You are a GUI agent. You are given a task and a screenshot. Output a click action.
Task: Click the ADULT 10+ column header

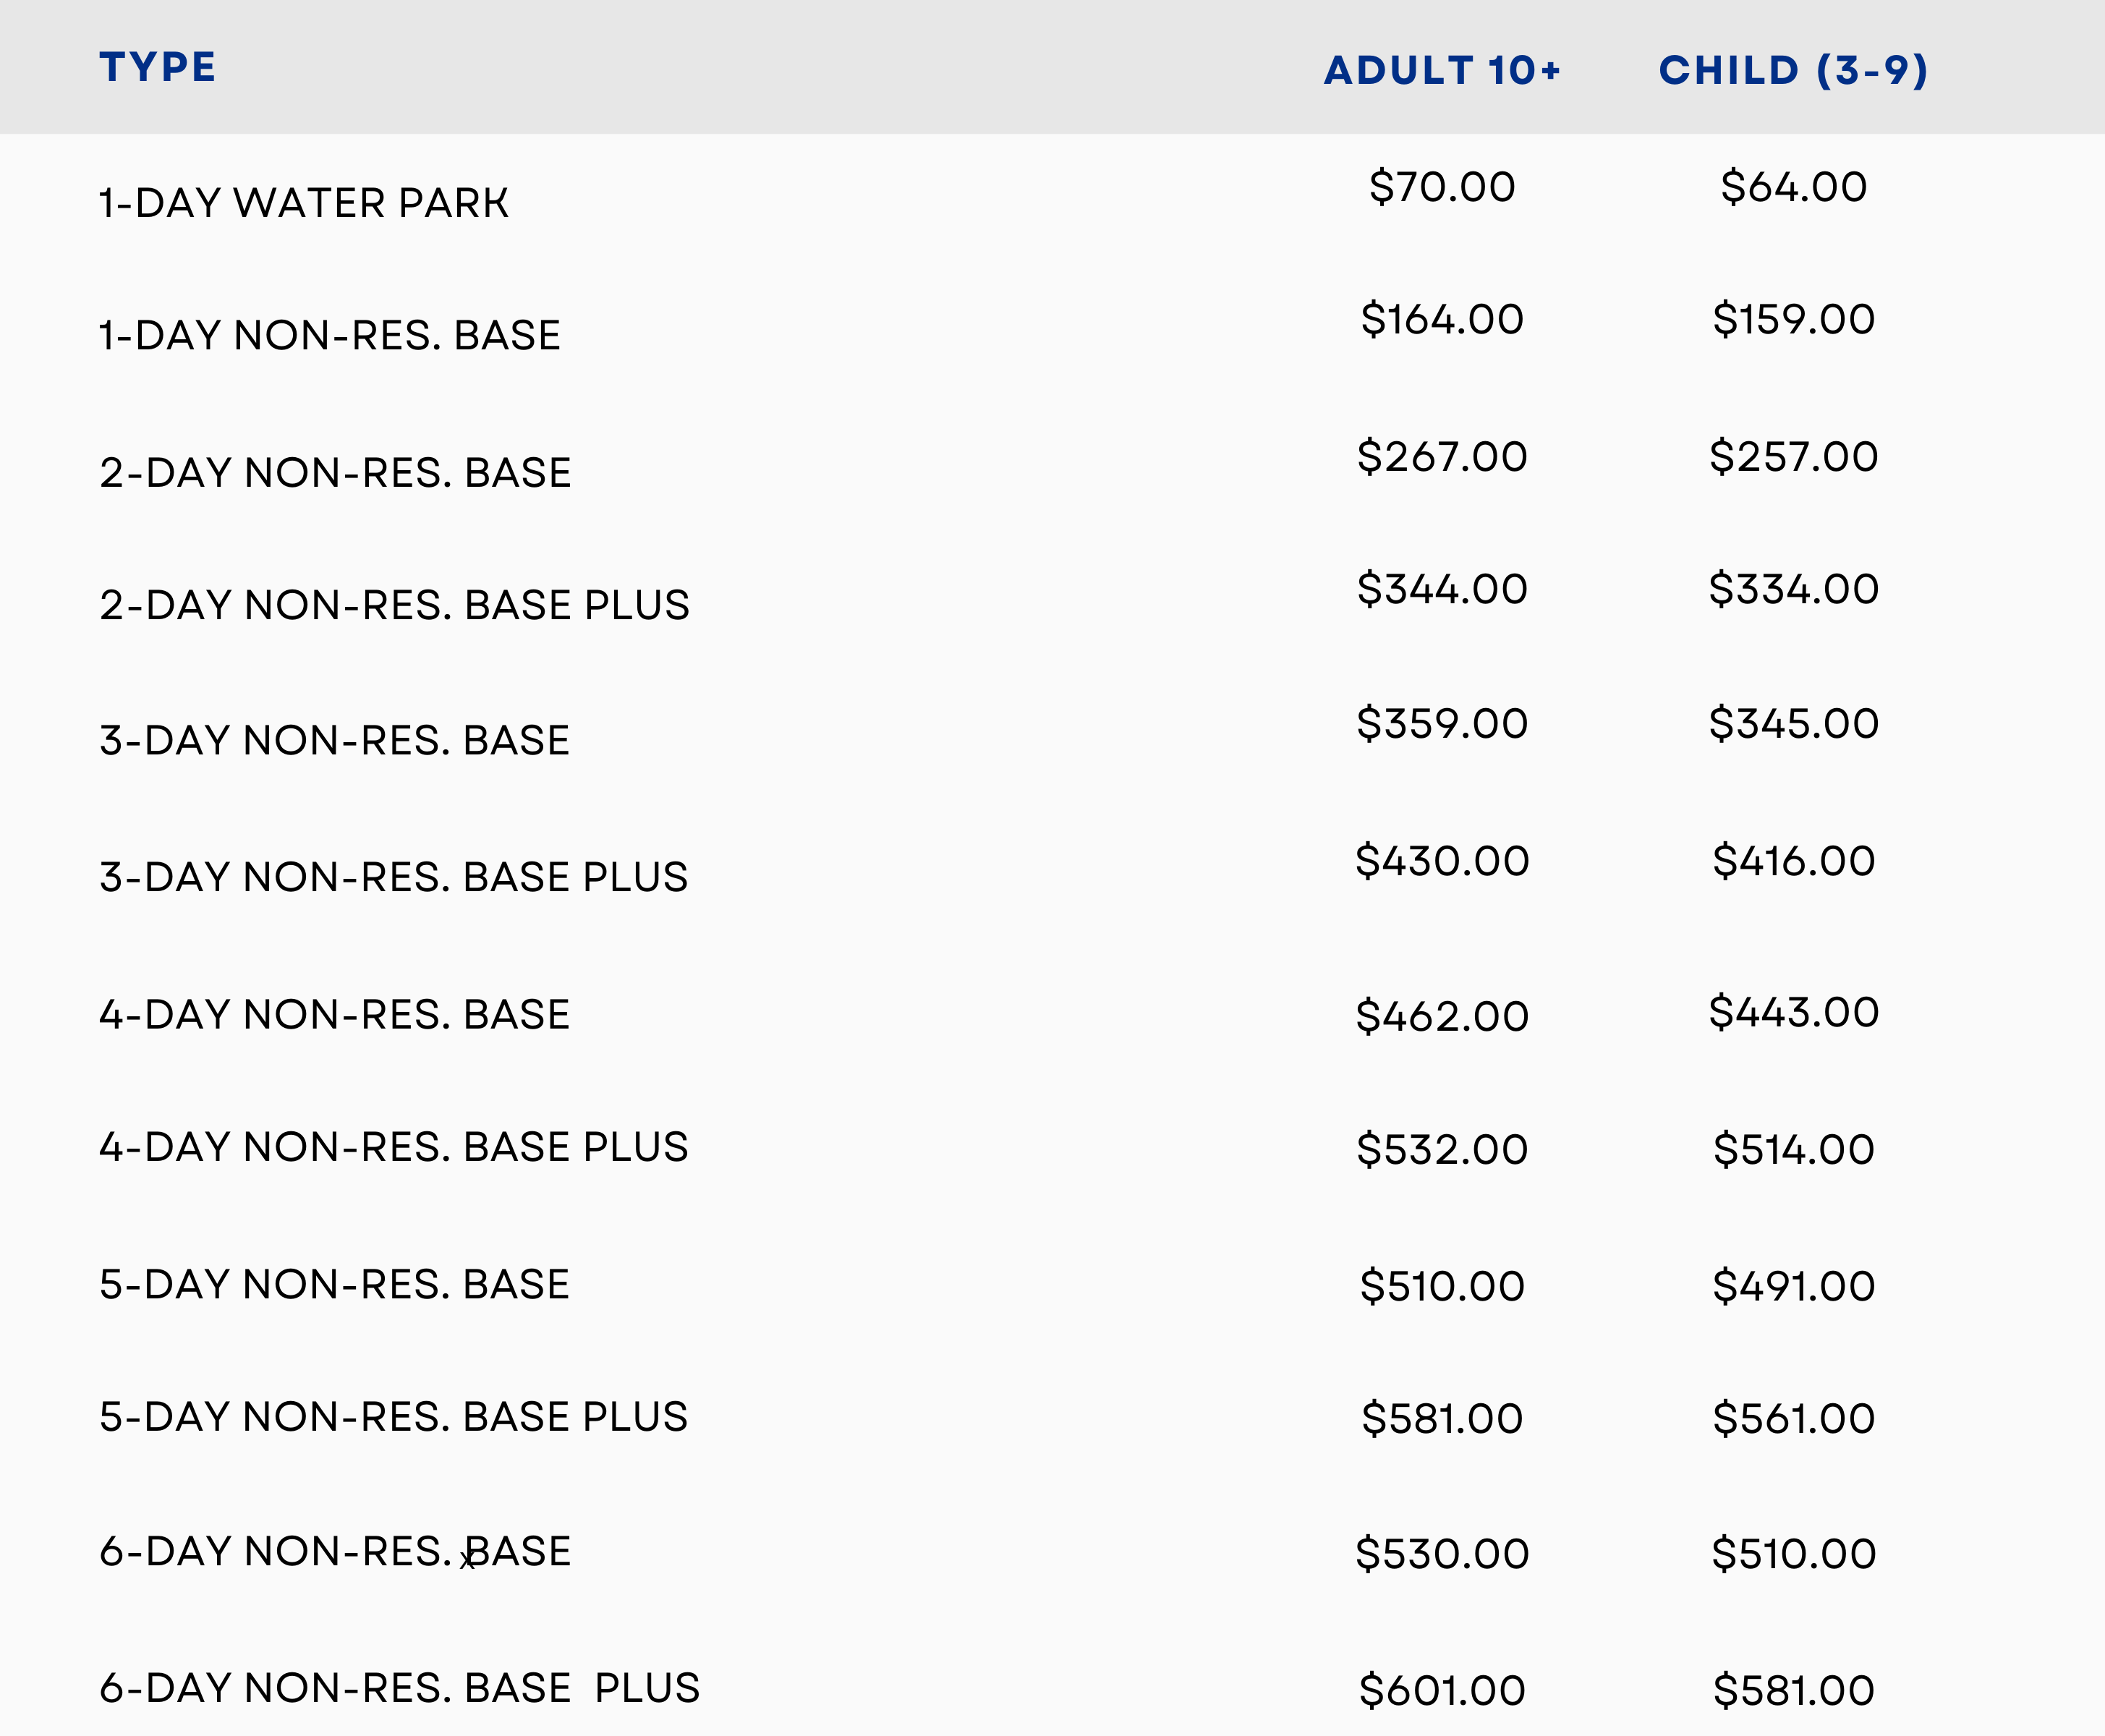(1441, 70)
